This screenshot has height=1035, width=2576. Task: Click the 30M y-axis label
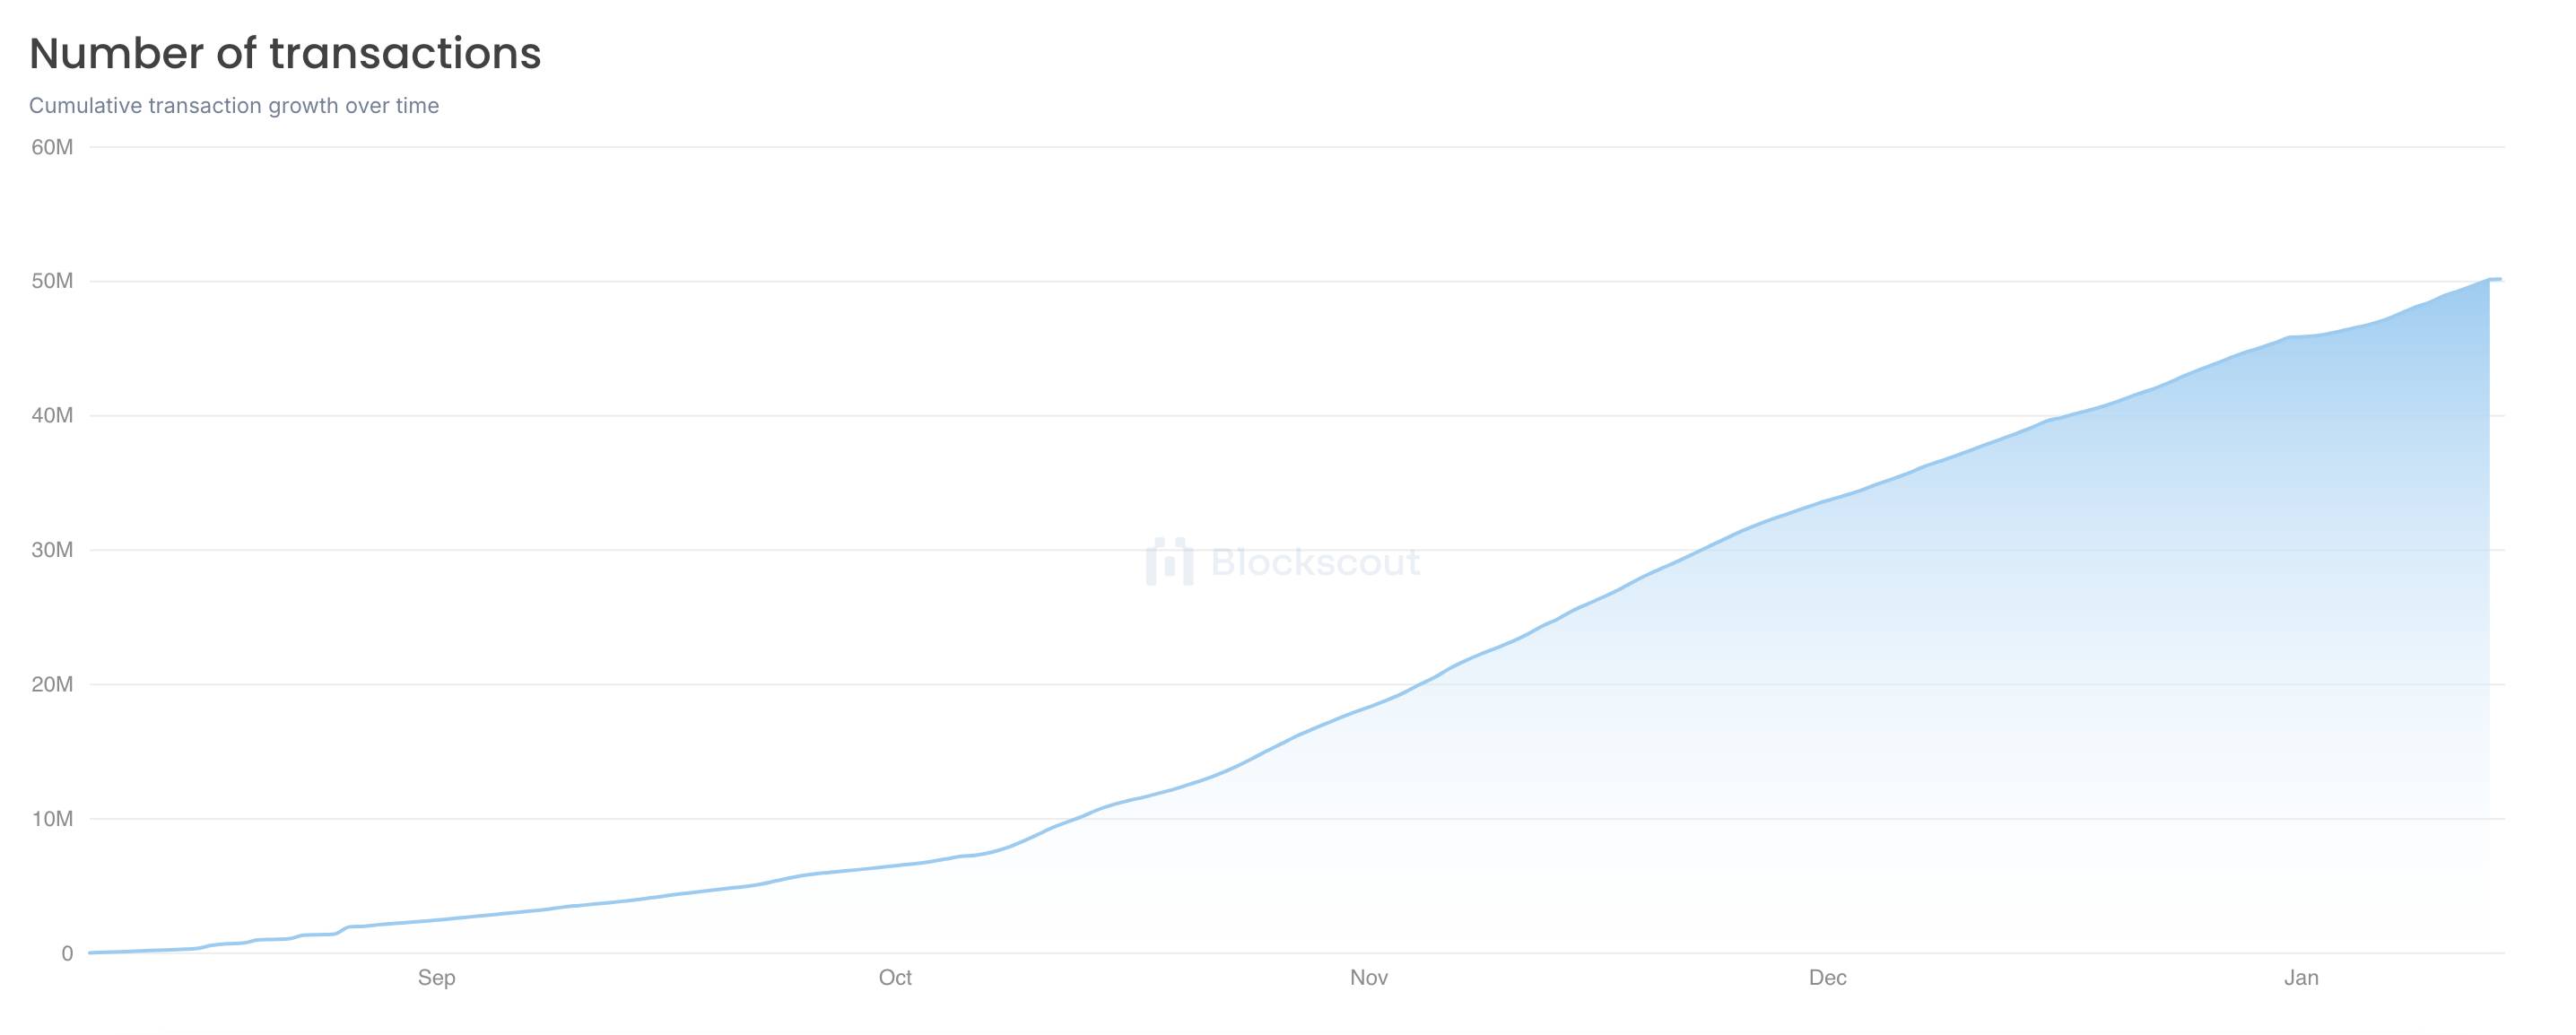coord(52,550)
